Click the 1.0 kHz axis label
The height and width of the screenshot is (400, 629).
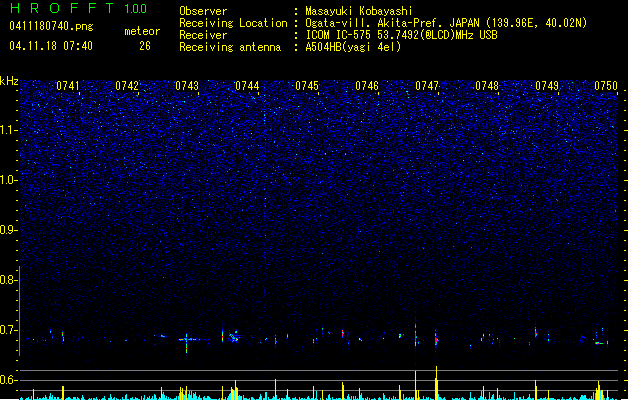click(x=7, y=180)
